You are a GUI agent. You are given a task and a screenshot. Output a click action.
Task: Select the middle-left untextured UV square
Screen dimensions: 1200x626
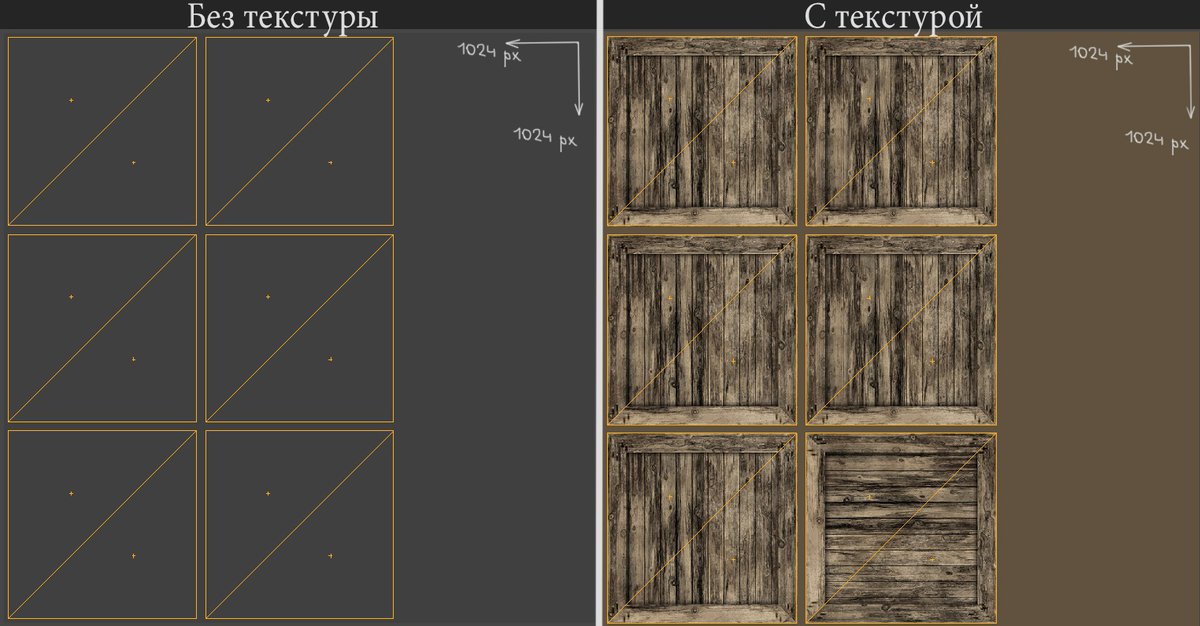(x=102, y=328)
